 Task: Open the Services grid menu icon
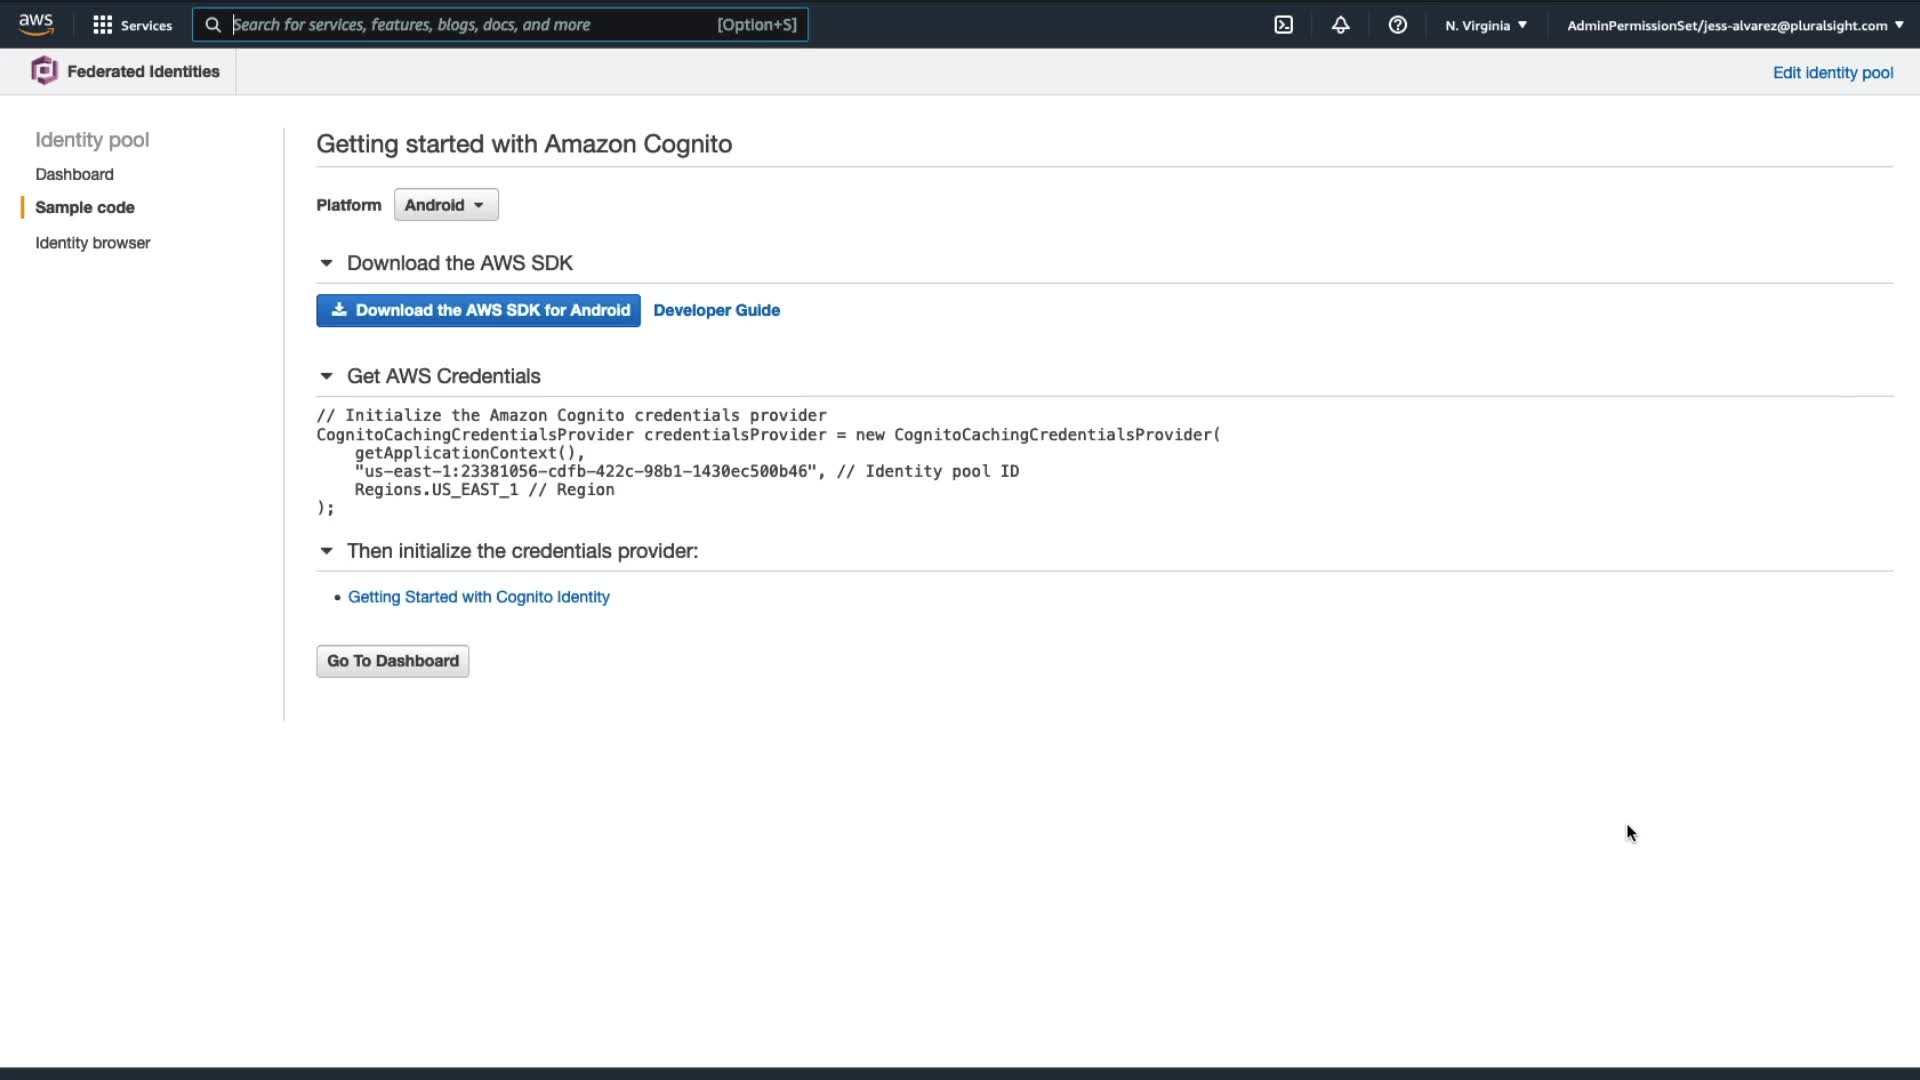[x=102, y=25]
